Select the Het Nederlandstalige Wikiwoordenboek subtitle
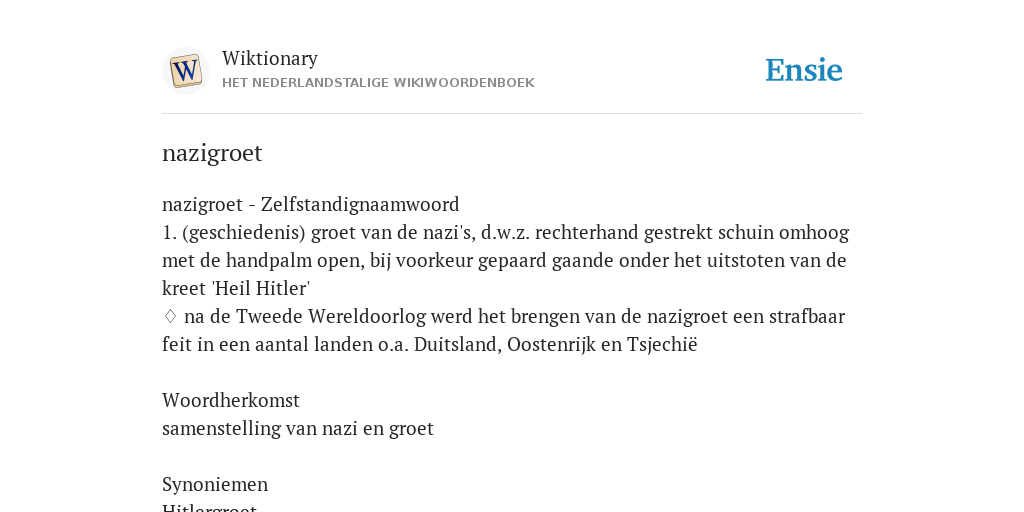This screenshot has width=1024, height=512. click(x=378, y=83)
